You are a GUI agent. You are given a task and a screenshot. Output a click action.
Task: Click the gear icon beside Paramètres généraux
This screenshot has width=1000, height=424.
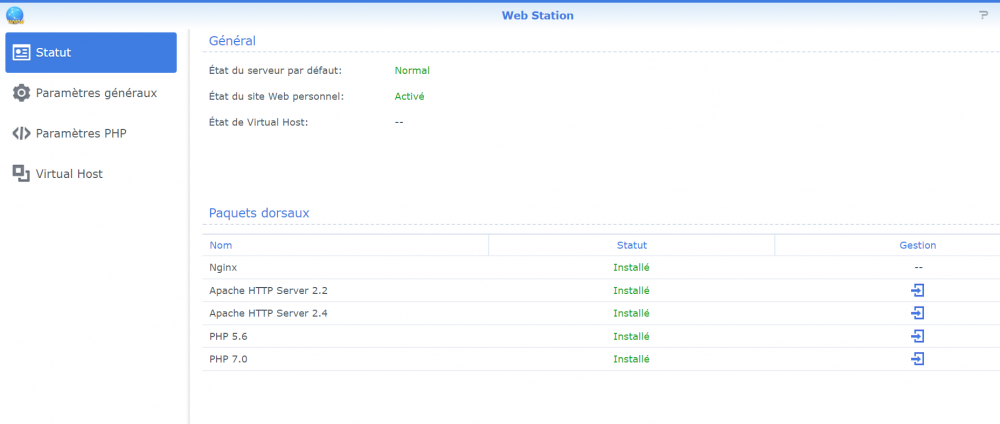(21, 93)
